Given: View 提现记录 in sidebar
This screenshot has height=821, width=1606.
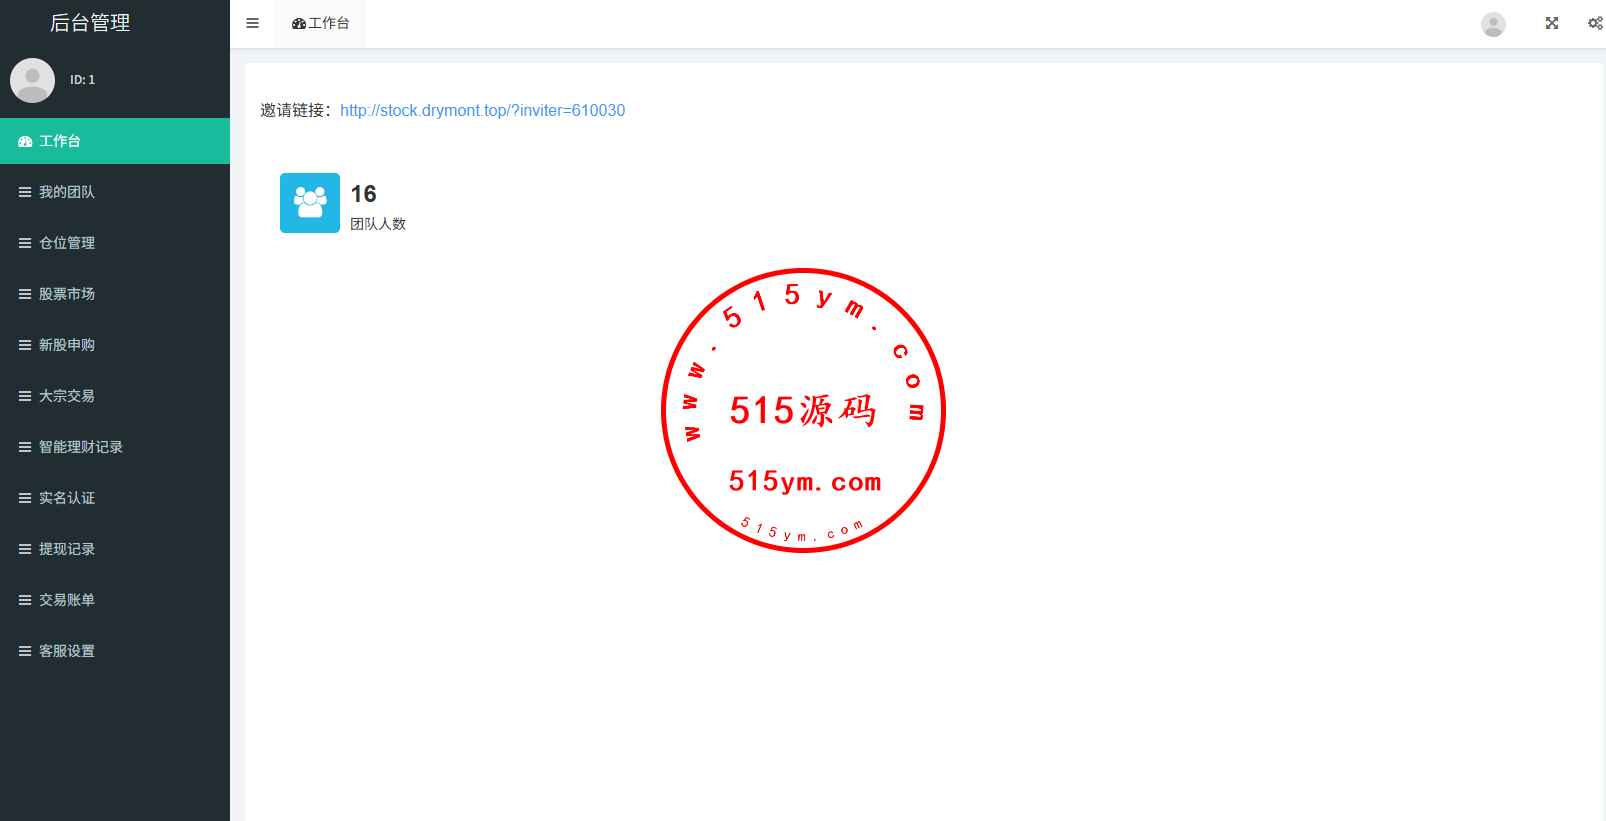Looking at the screenshot, I should click(67, 549).
